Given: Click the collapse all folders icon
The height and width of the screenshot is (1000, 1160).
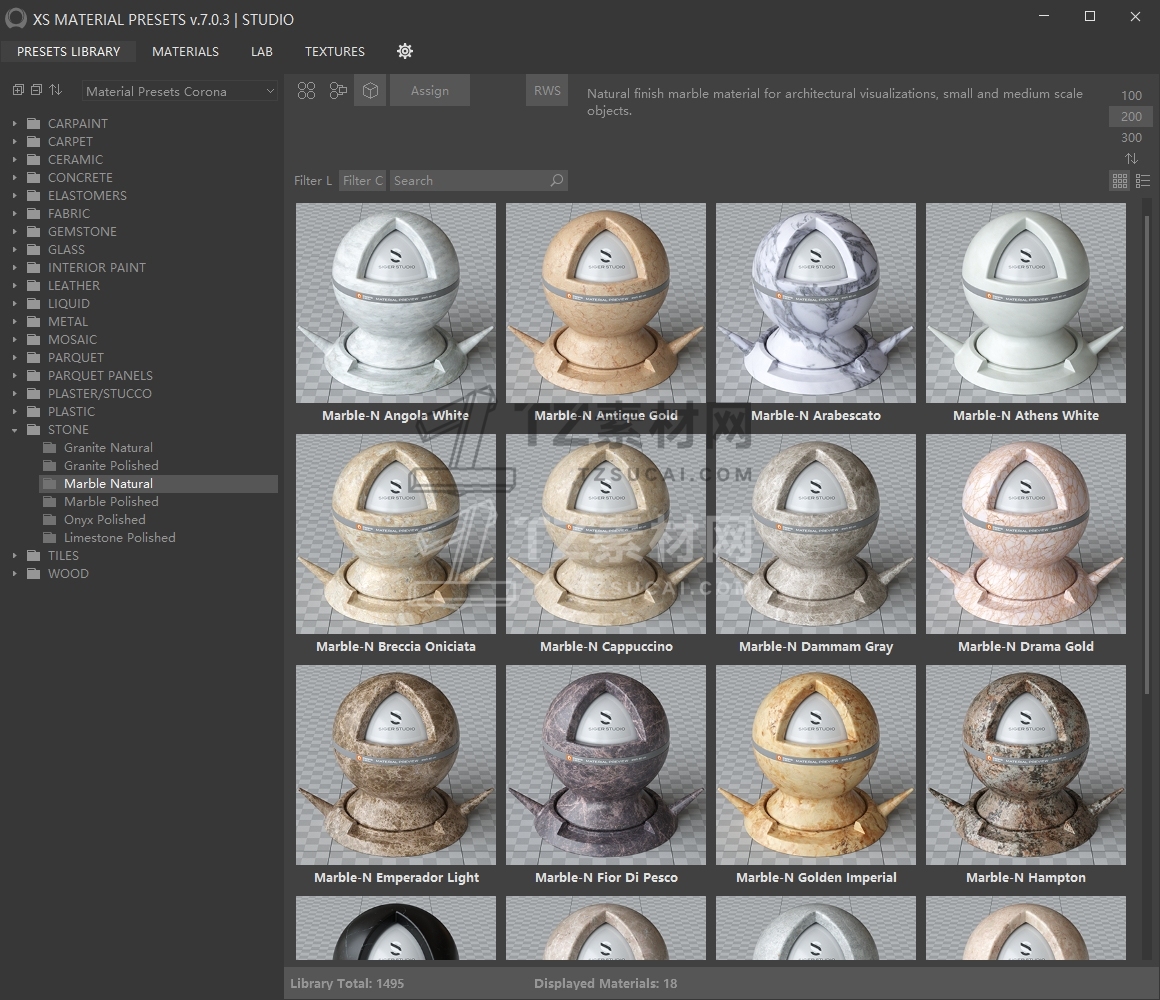Looking at the screenshot, I should point(36,90).
